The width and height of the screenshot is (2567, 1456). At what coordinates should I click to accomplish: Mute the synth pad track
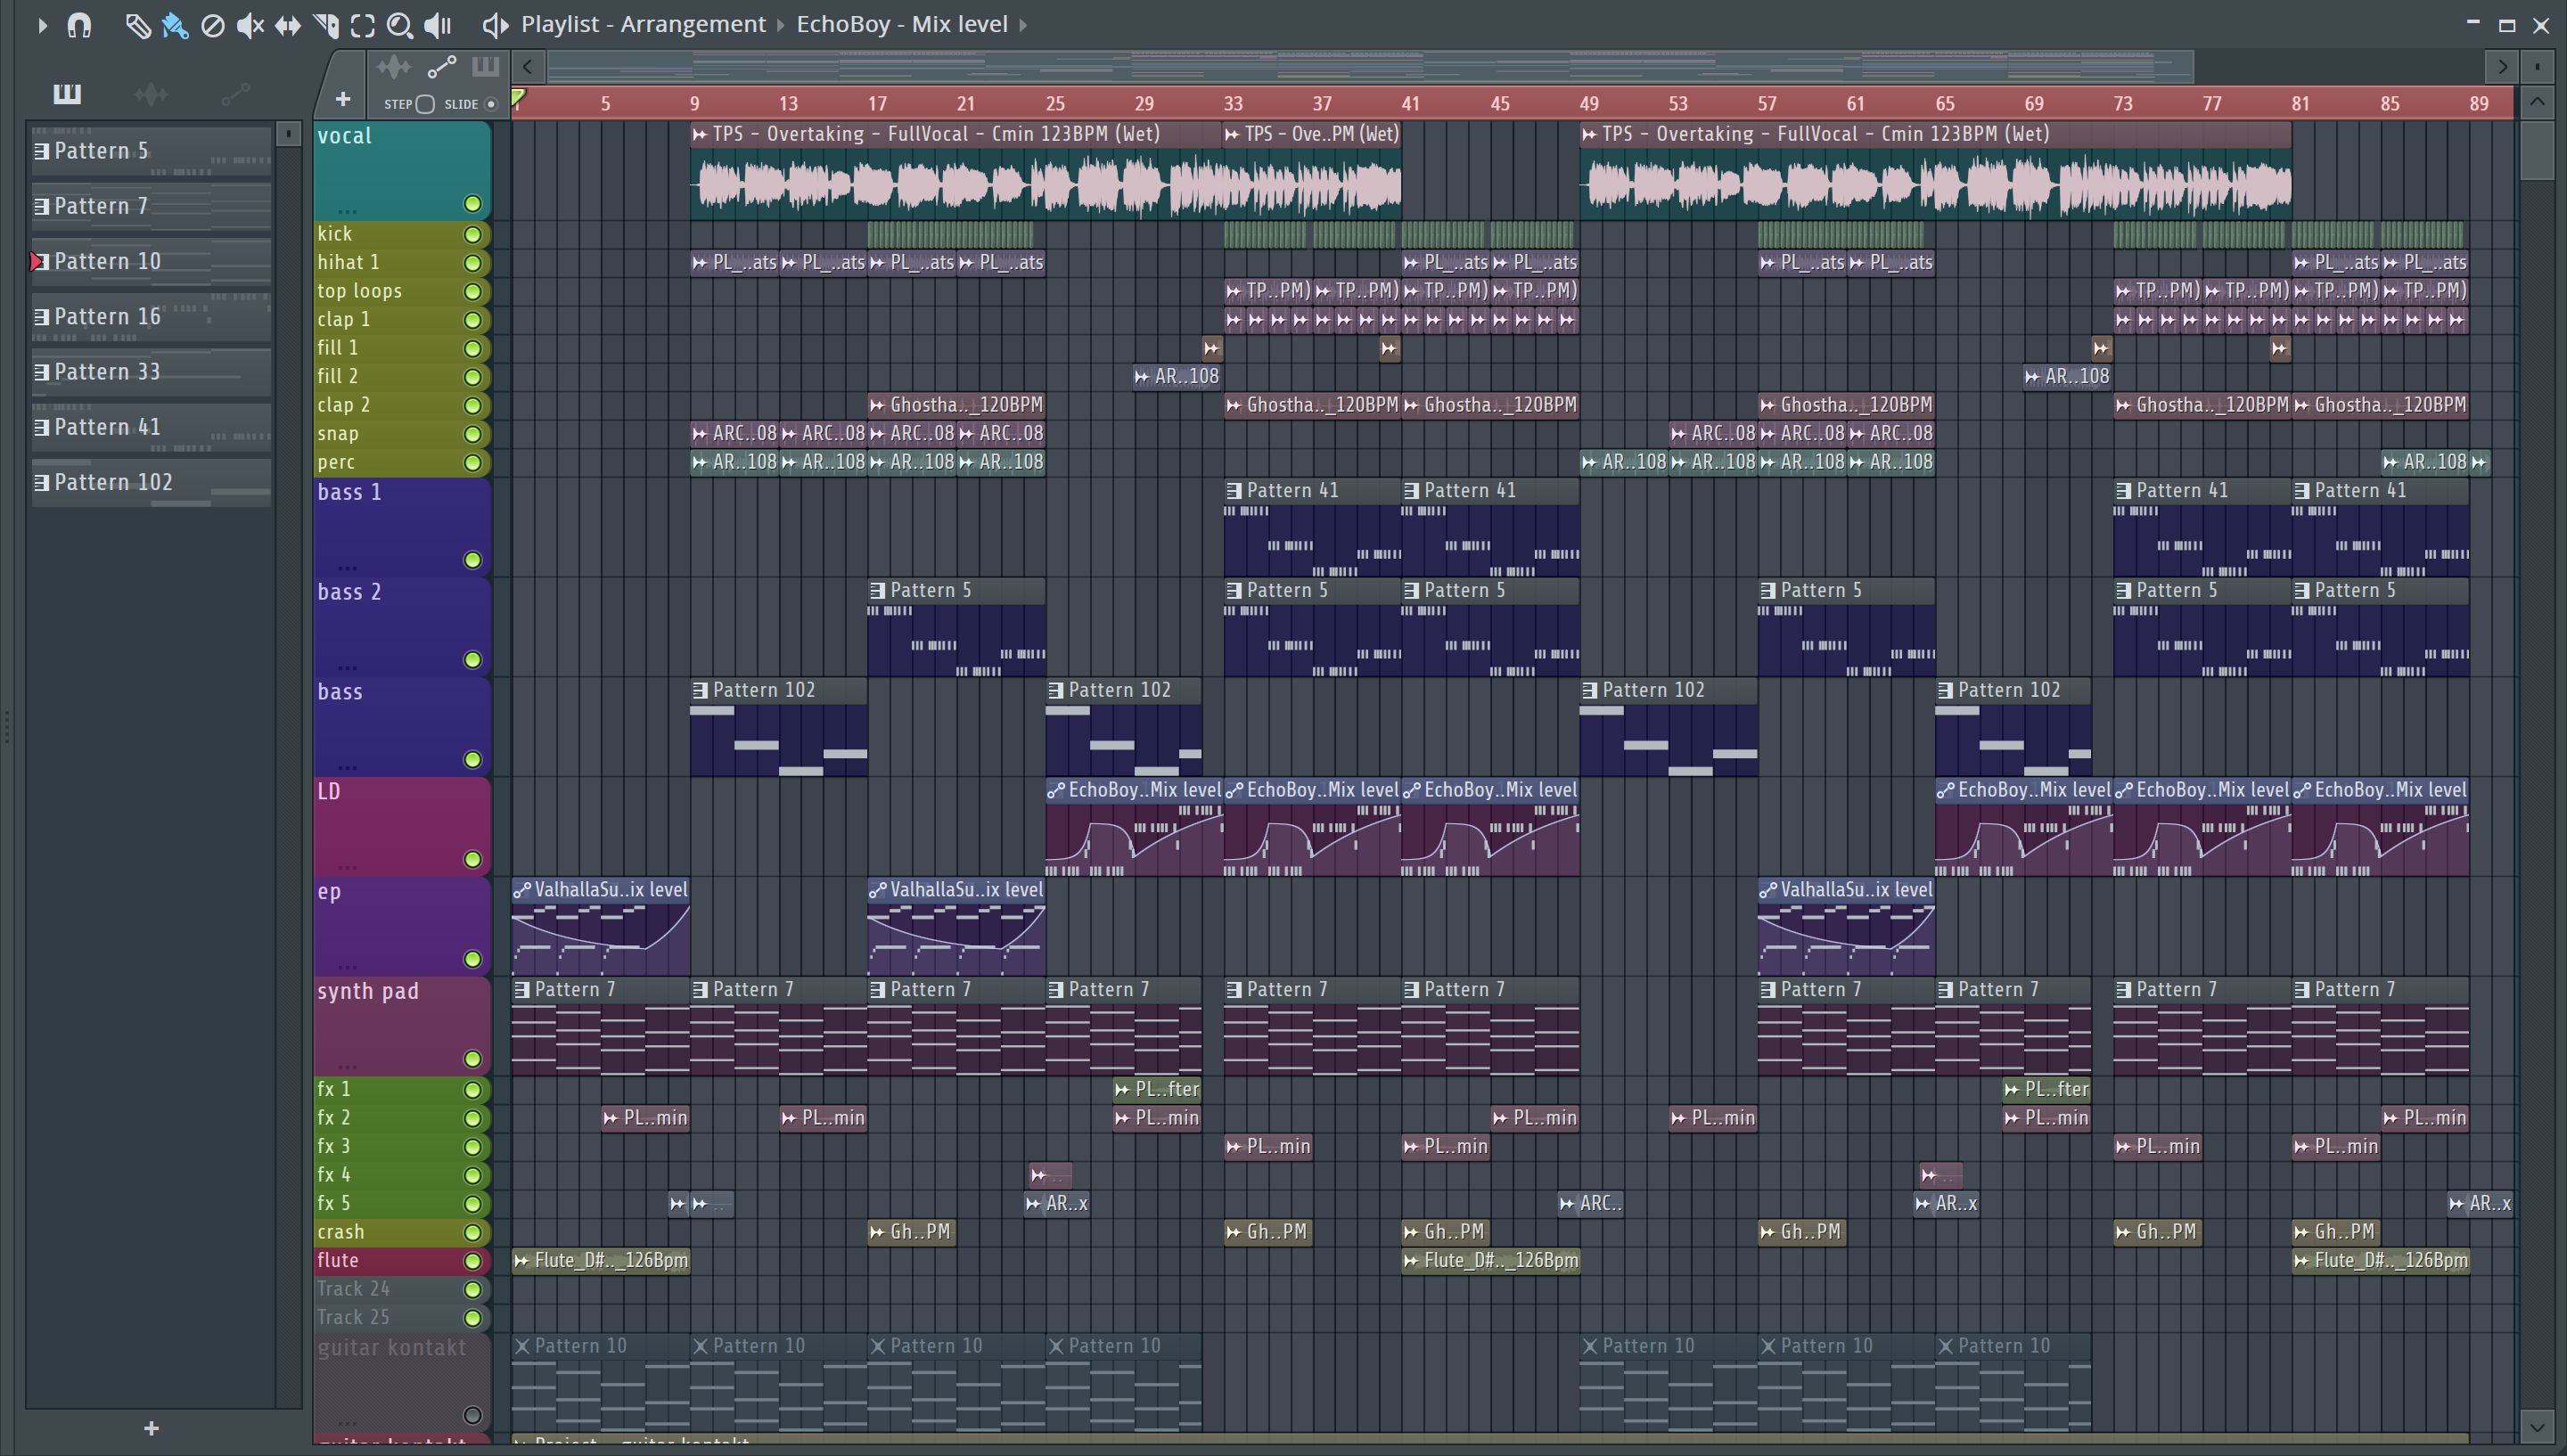[x=473, y=1059]
